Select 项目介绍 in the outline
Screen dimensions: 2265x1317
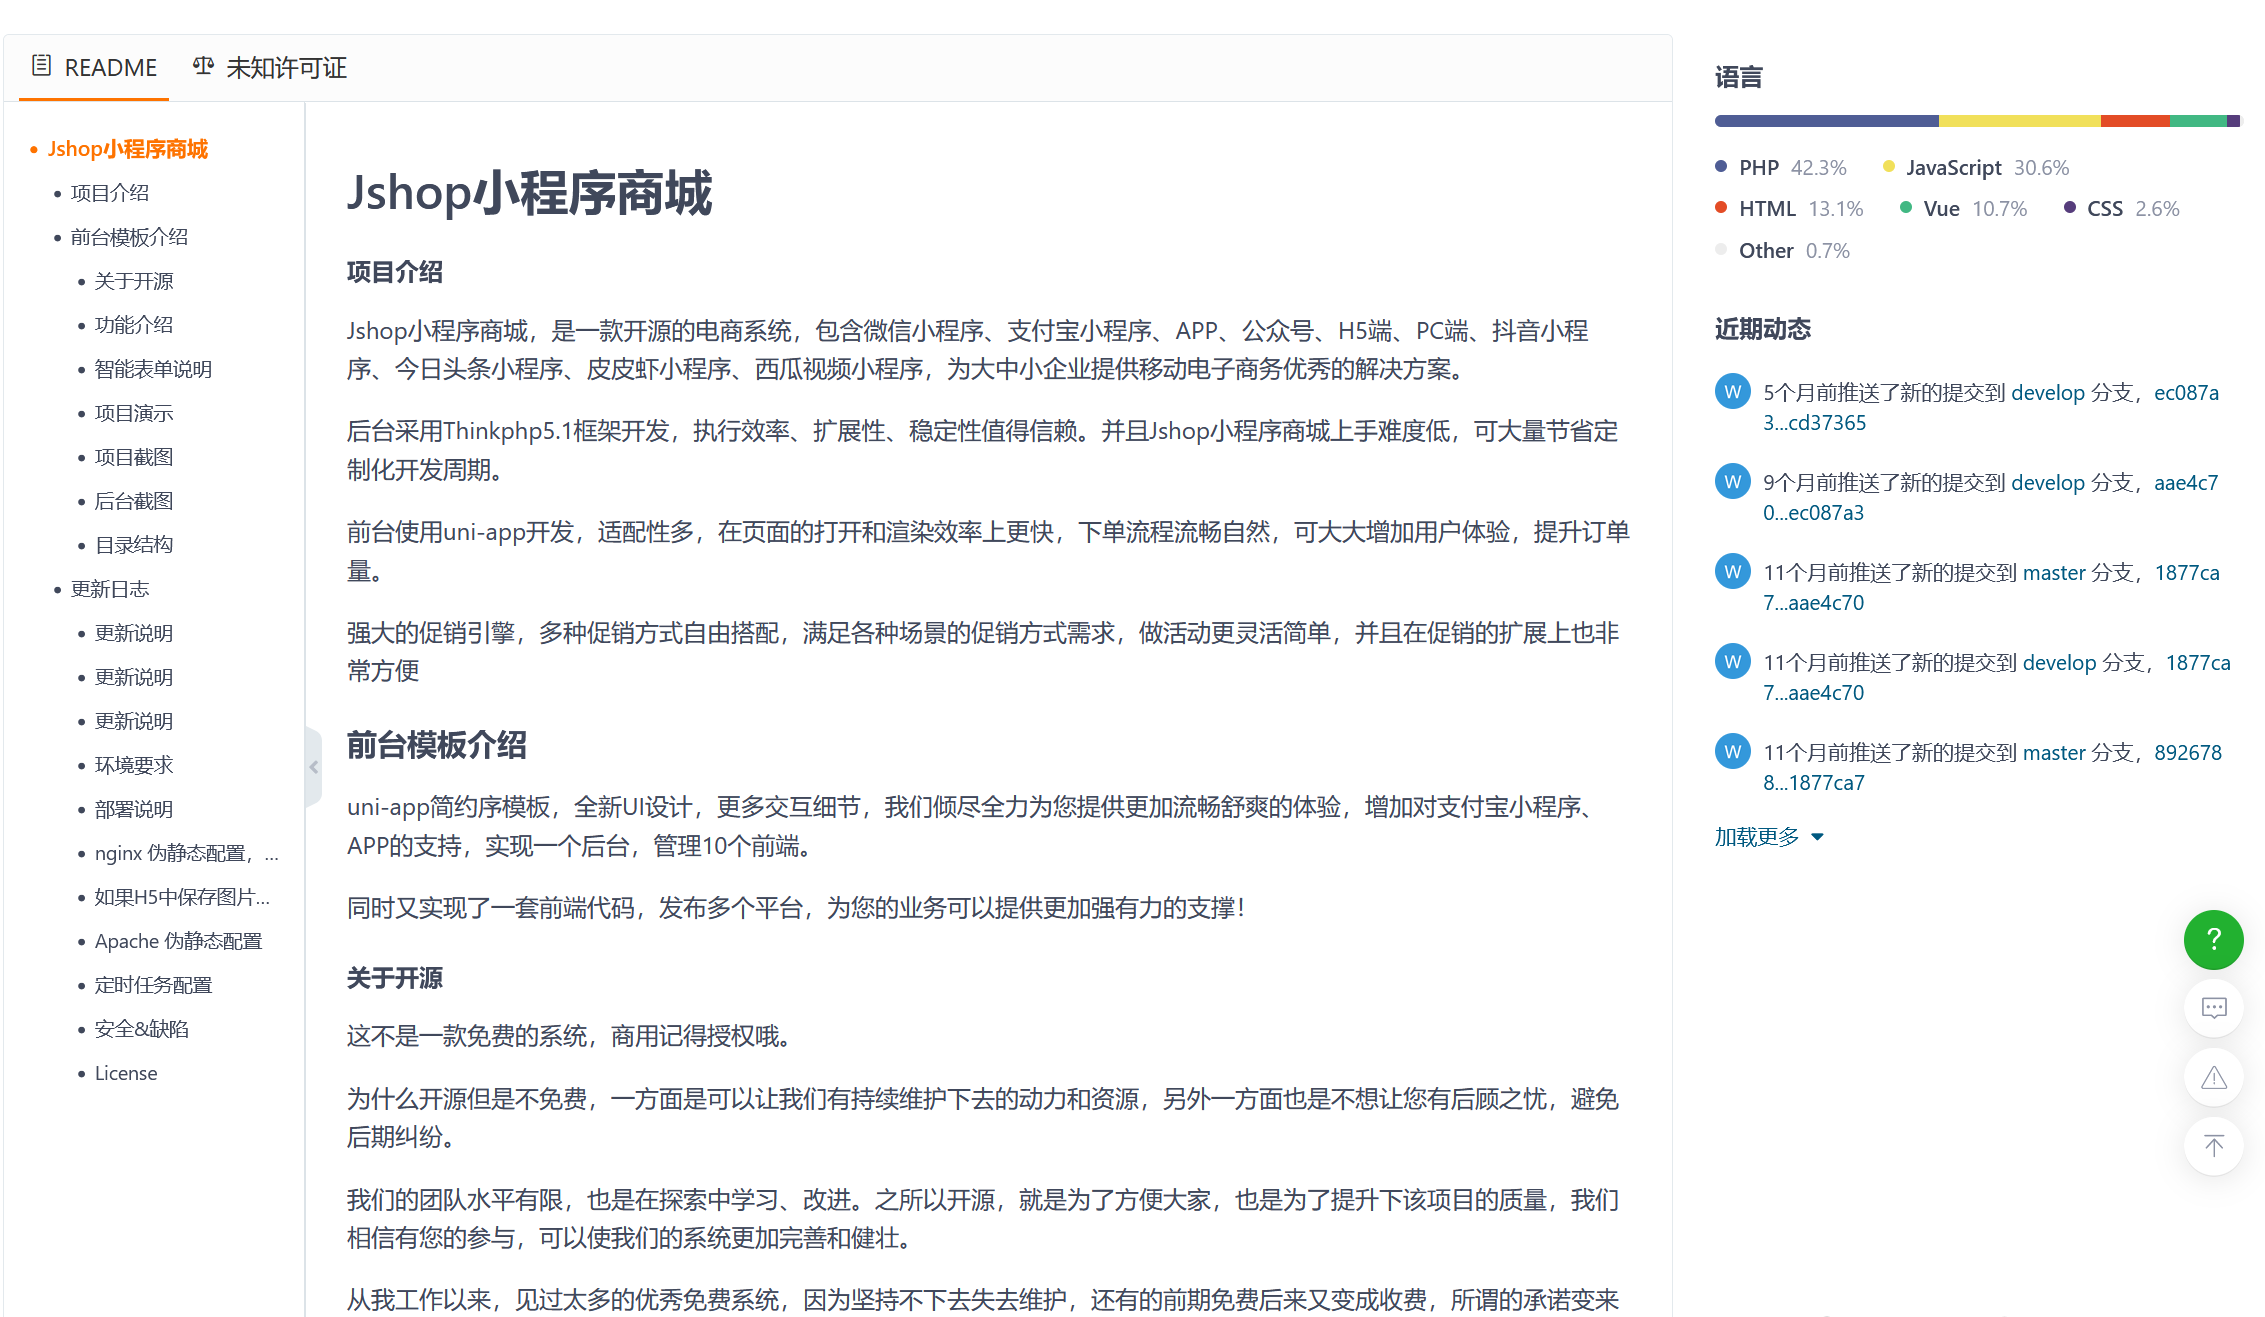(110, 192)
